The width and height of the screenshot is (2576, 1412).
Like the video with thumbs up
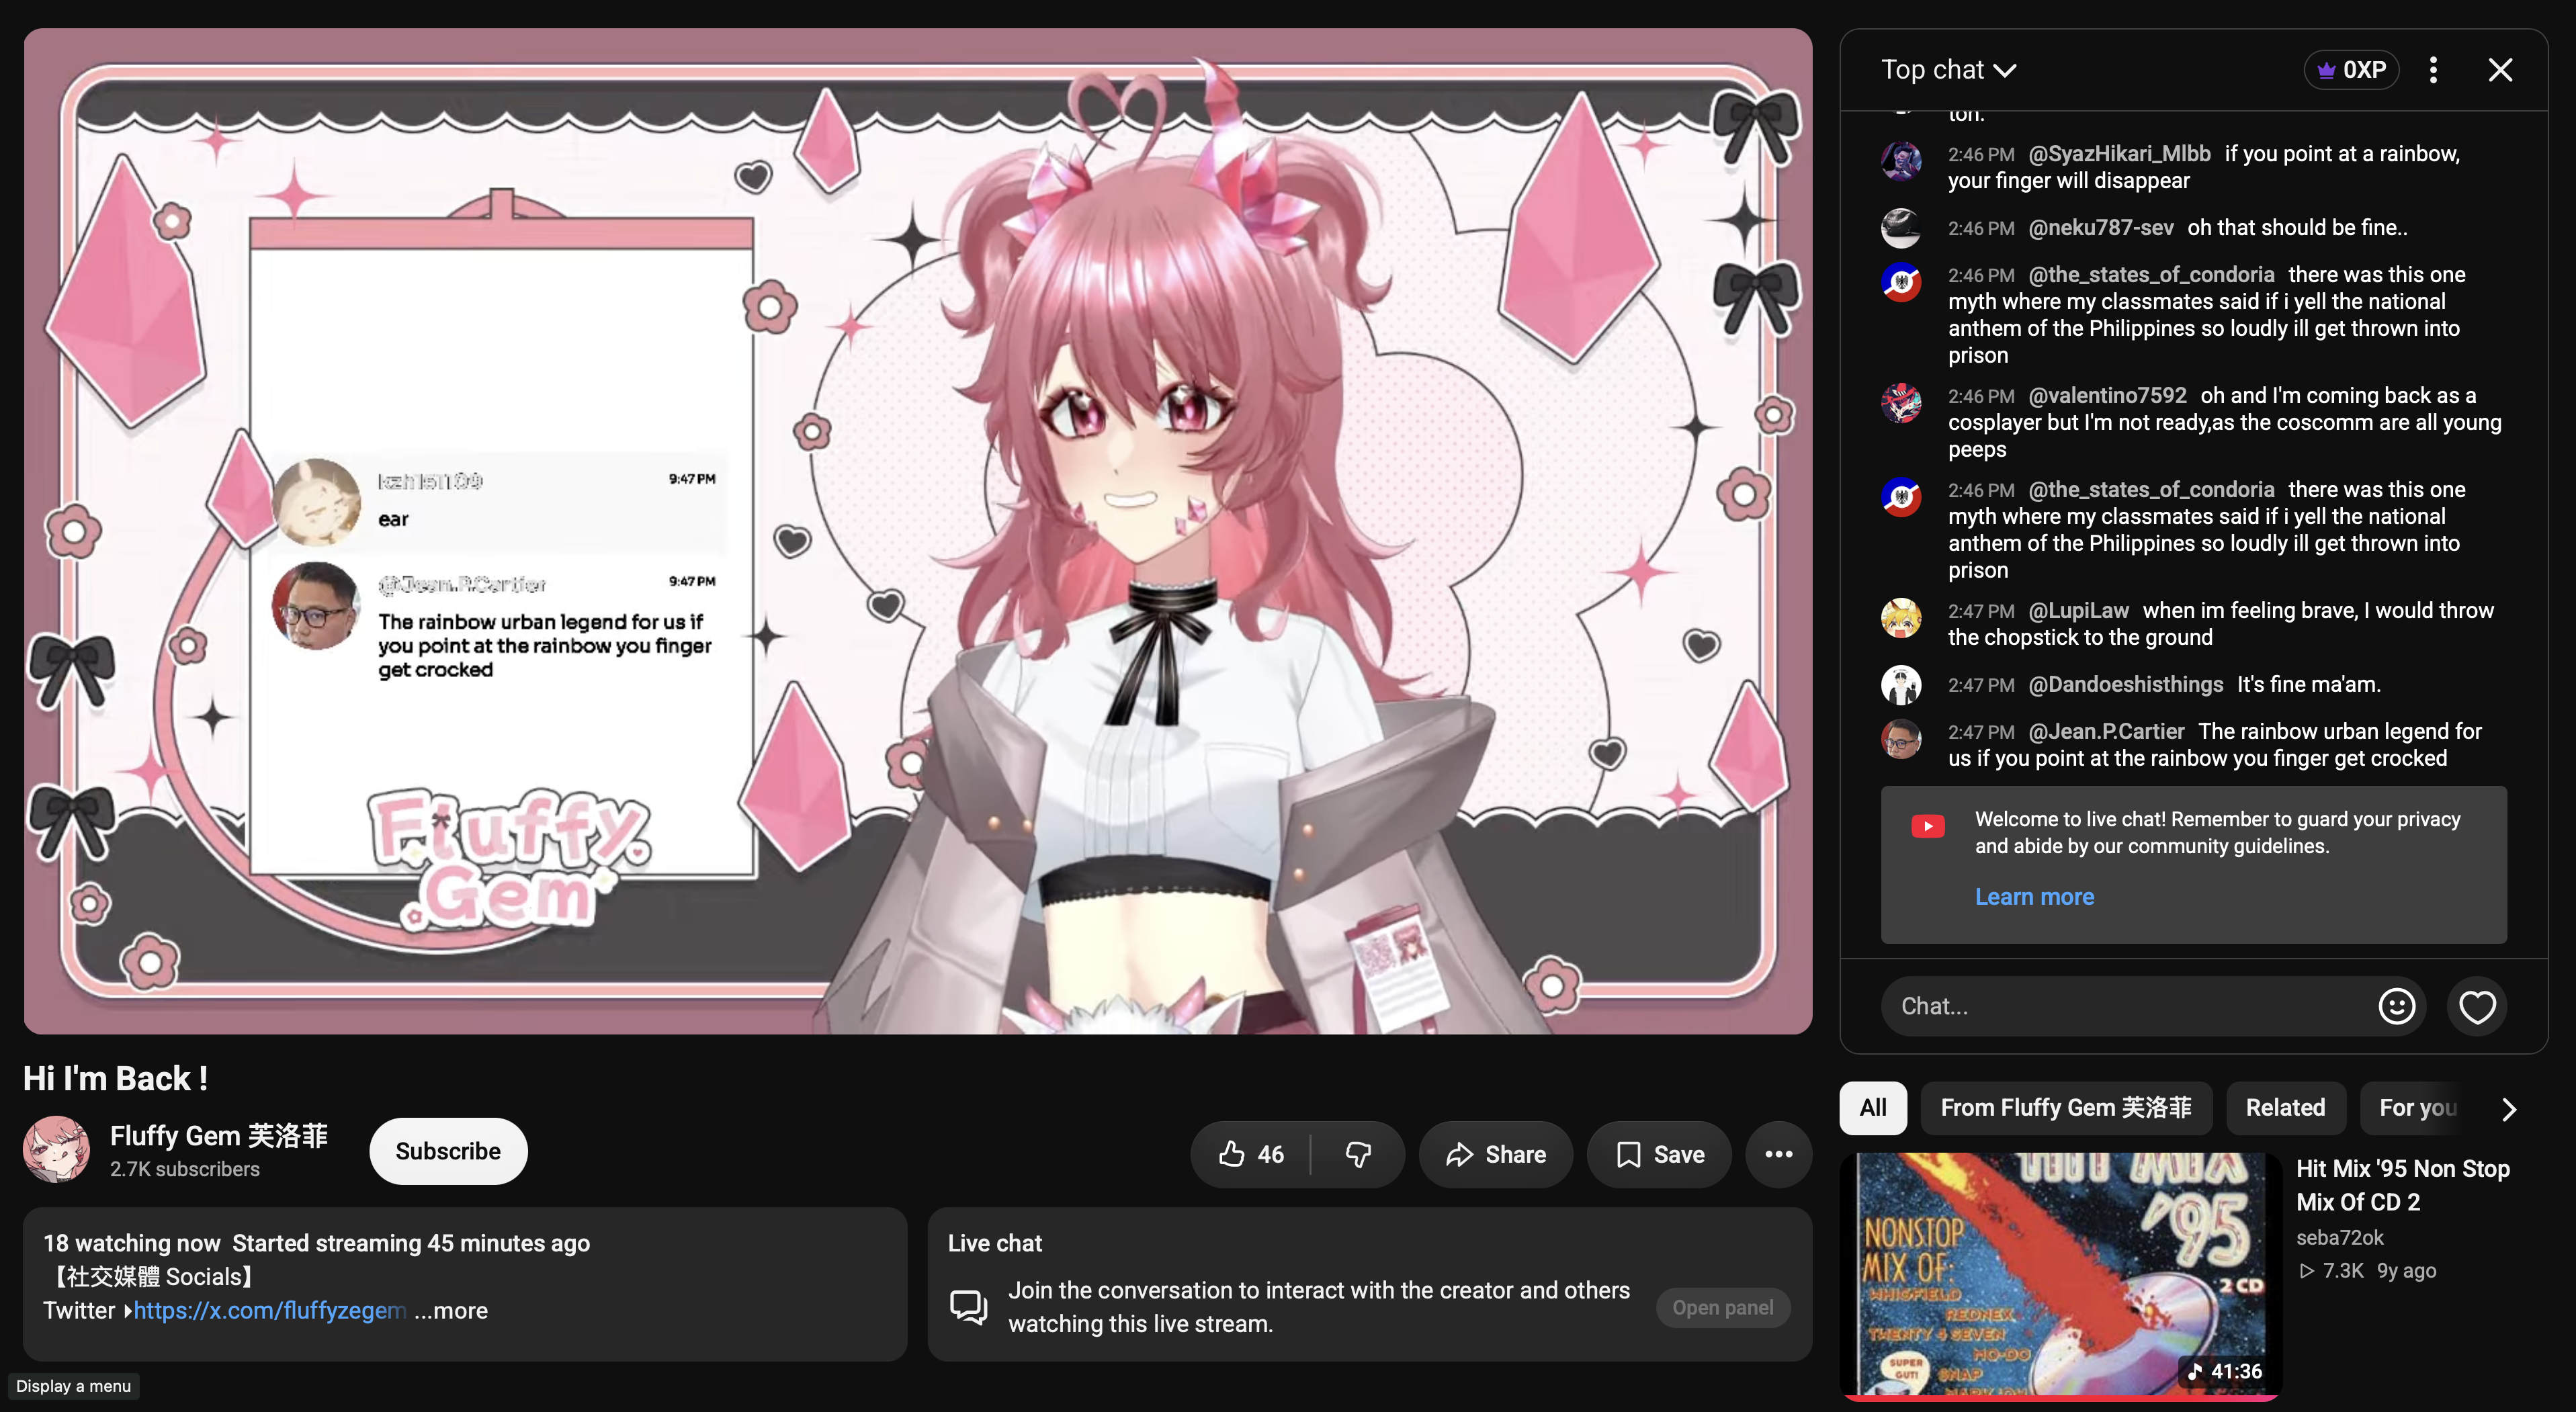(x=1250, y=1154)
